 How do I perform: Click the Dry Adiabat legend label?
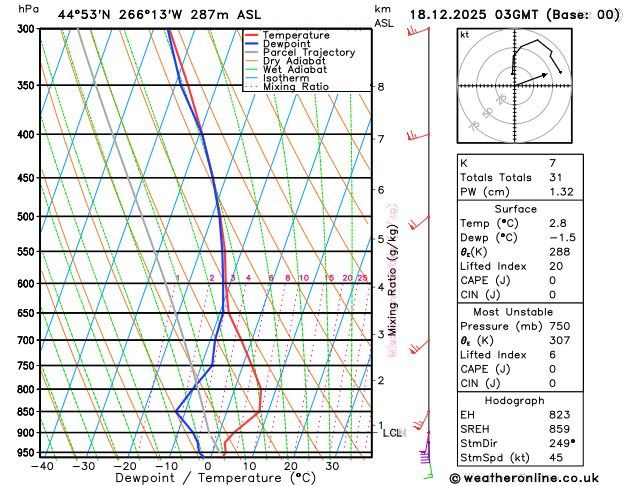[294, 61]
